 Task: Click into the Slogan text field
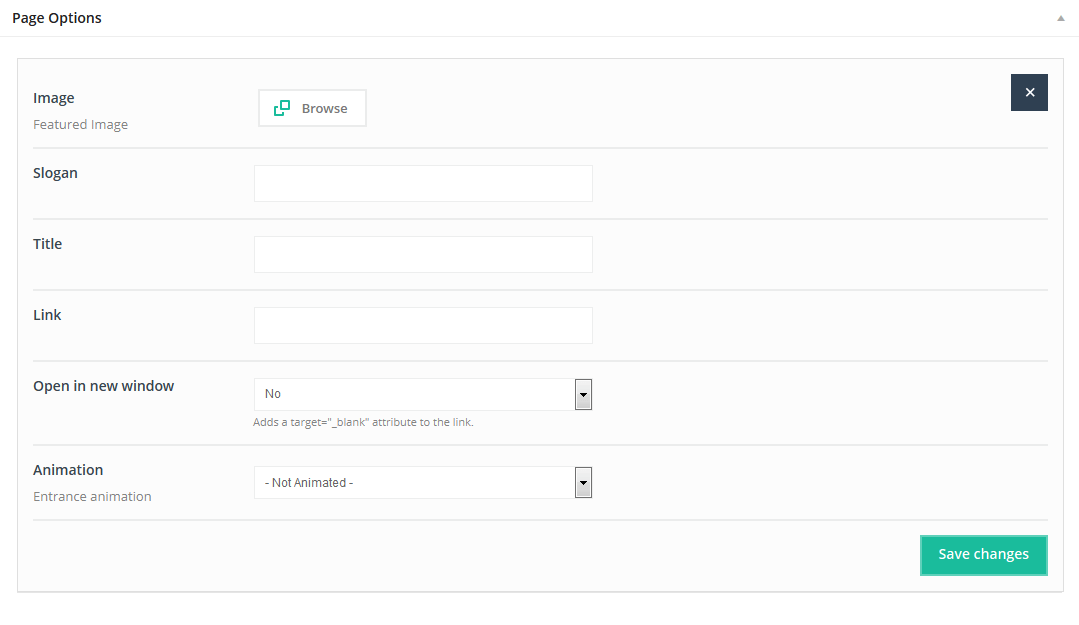(x=423, y=184)
